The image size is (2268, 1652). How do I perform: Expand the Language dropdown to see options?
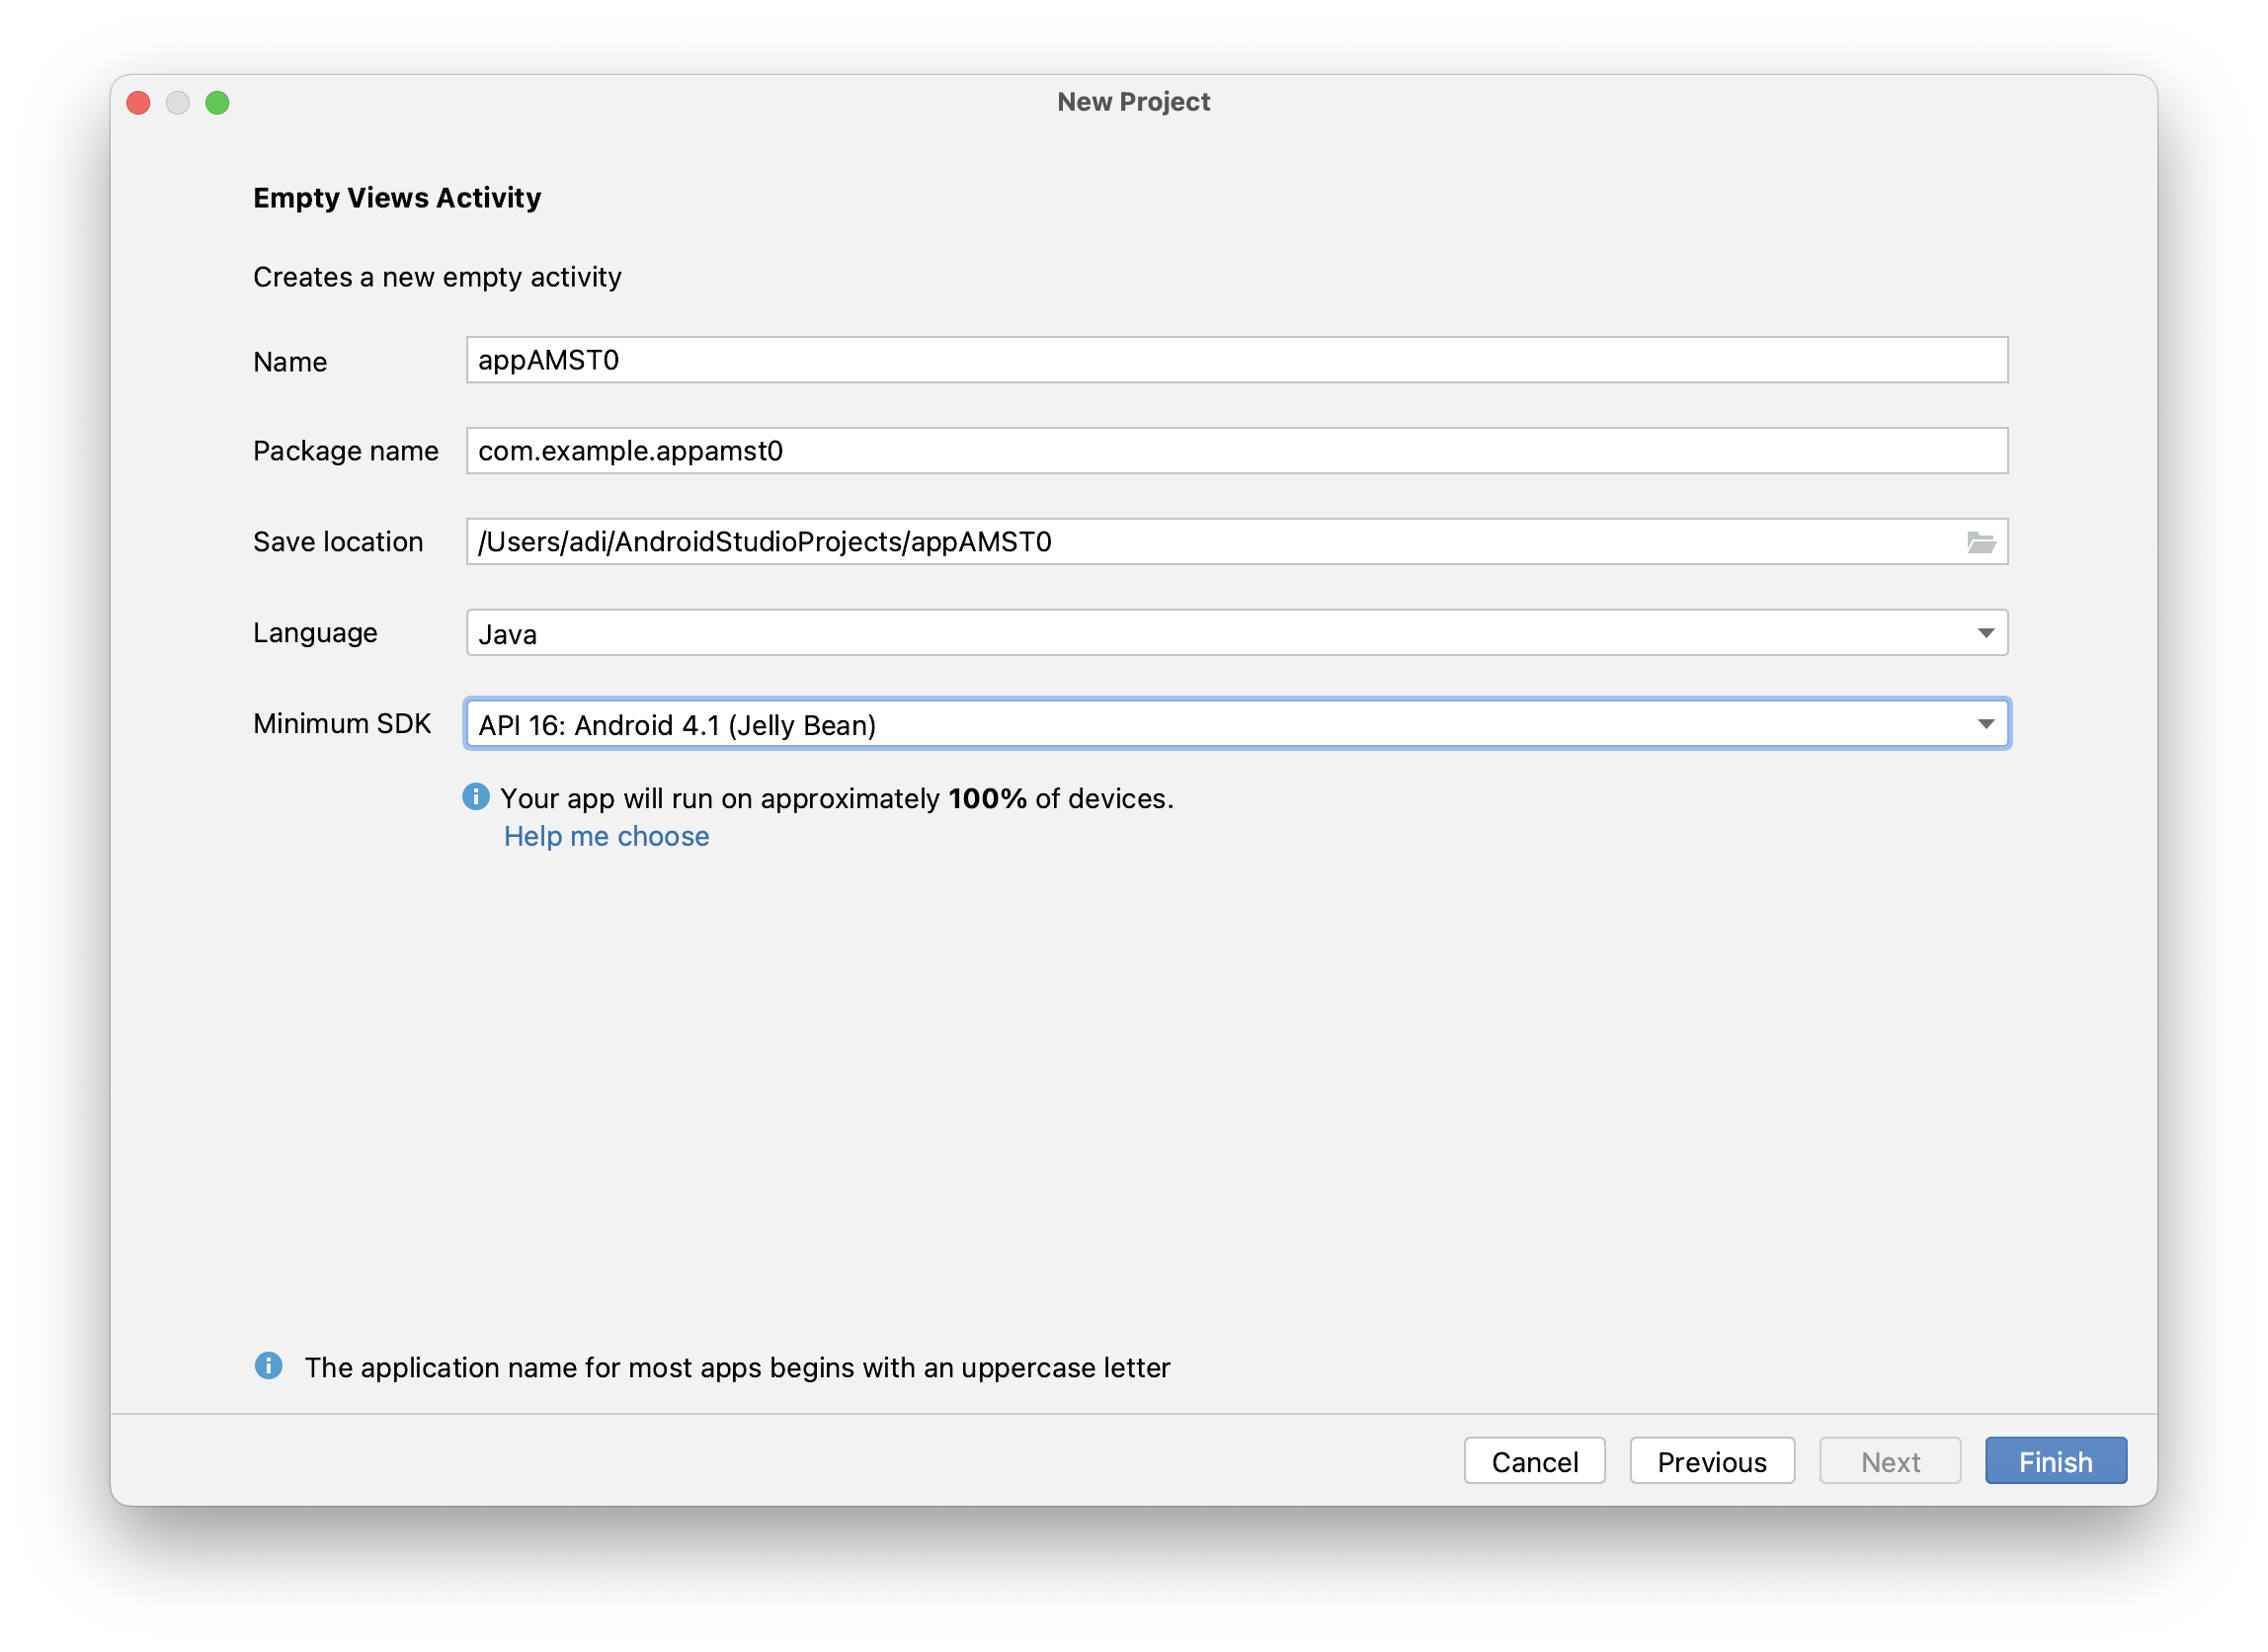click(x=1986, y=630)
